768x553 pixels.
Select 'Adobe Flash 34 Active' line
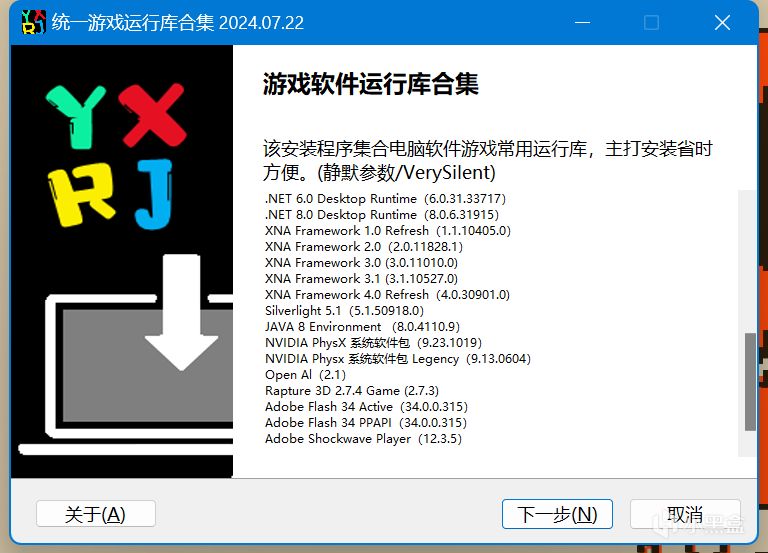tap(366, 407)
